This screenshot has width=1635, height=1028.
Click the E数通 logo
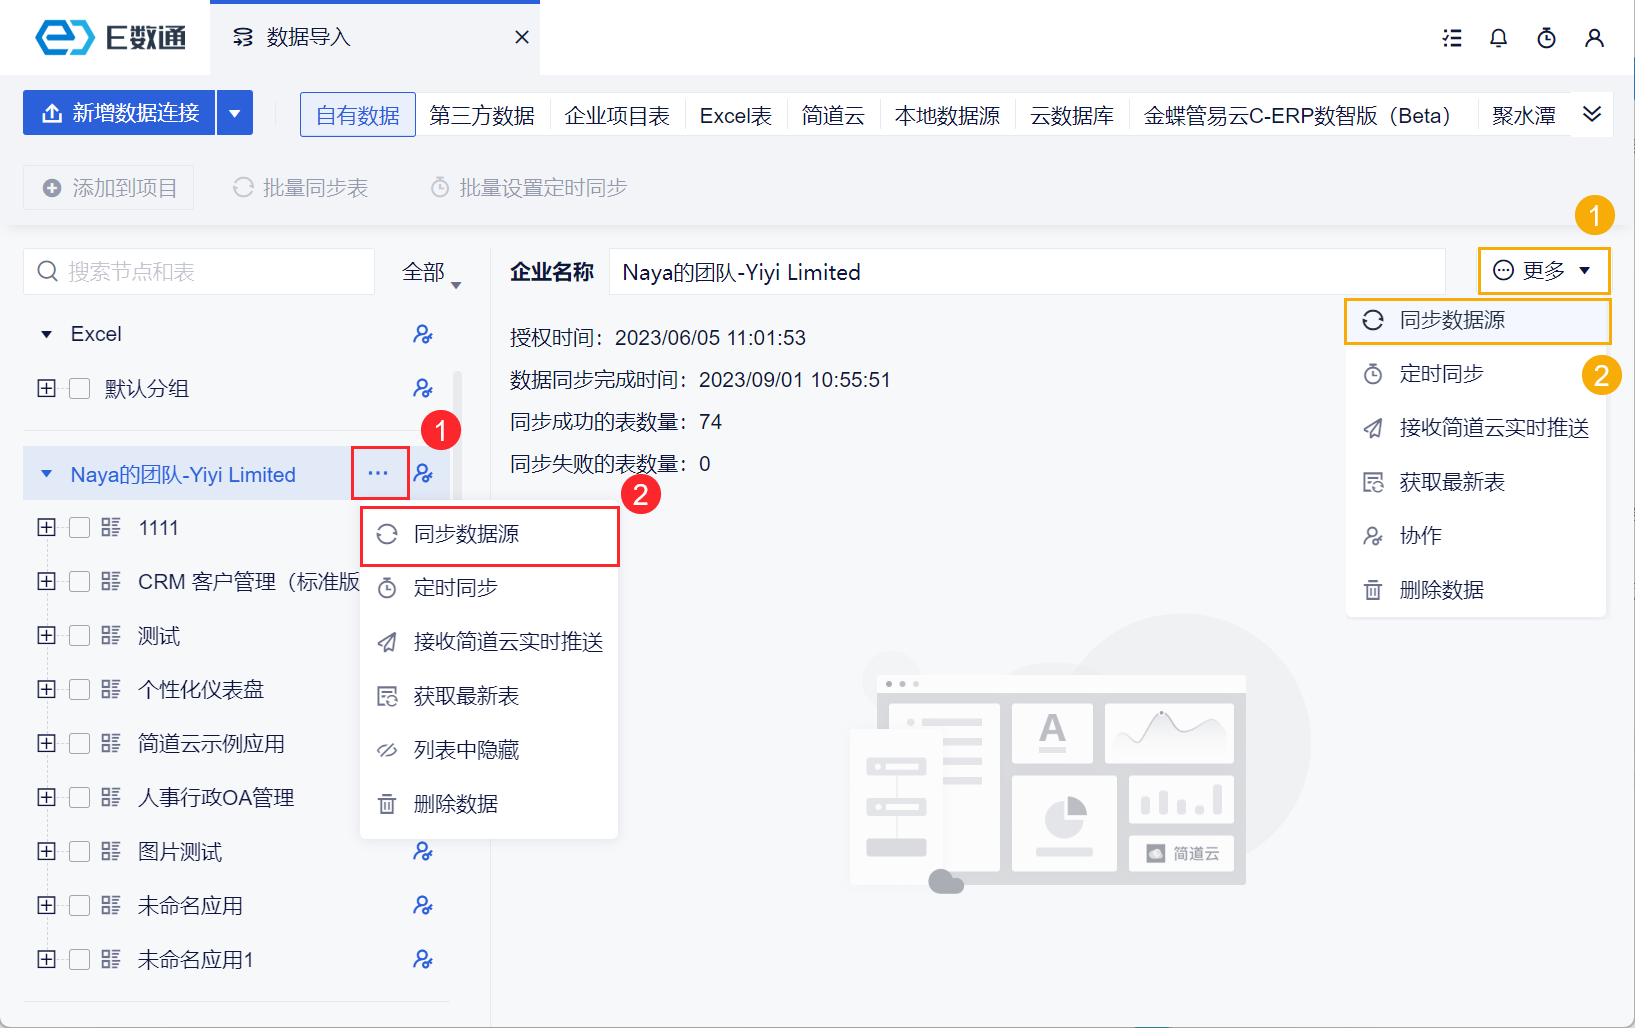coord(110,37)
